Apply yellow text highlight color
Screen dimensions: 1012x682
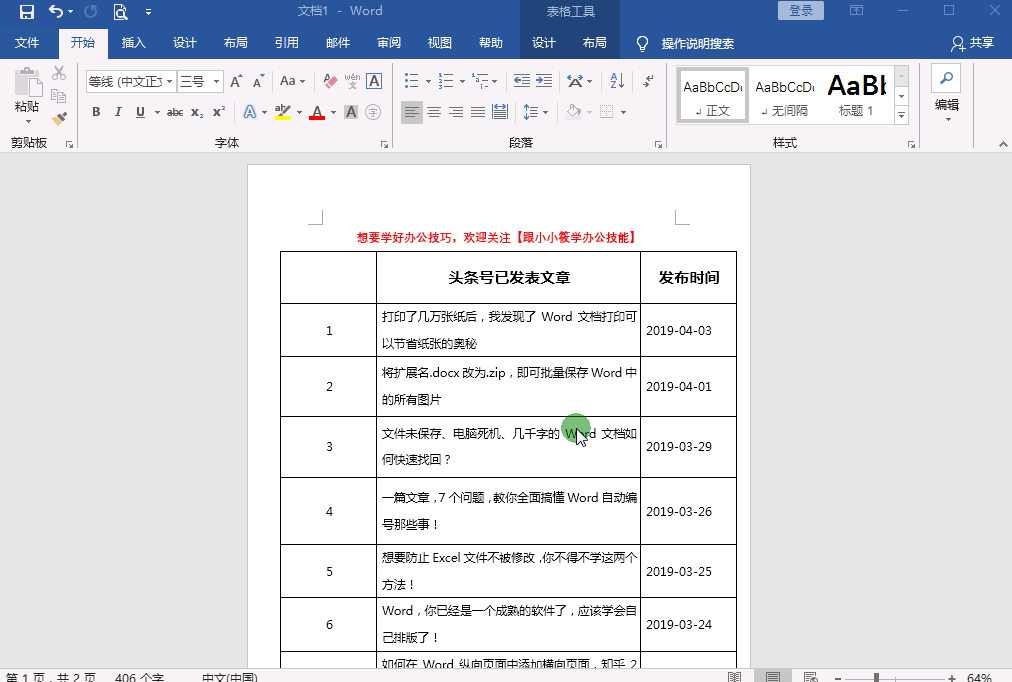(x=283, y=112)
